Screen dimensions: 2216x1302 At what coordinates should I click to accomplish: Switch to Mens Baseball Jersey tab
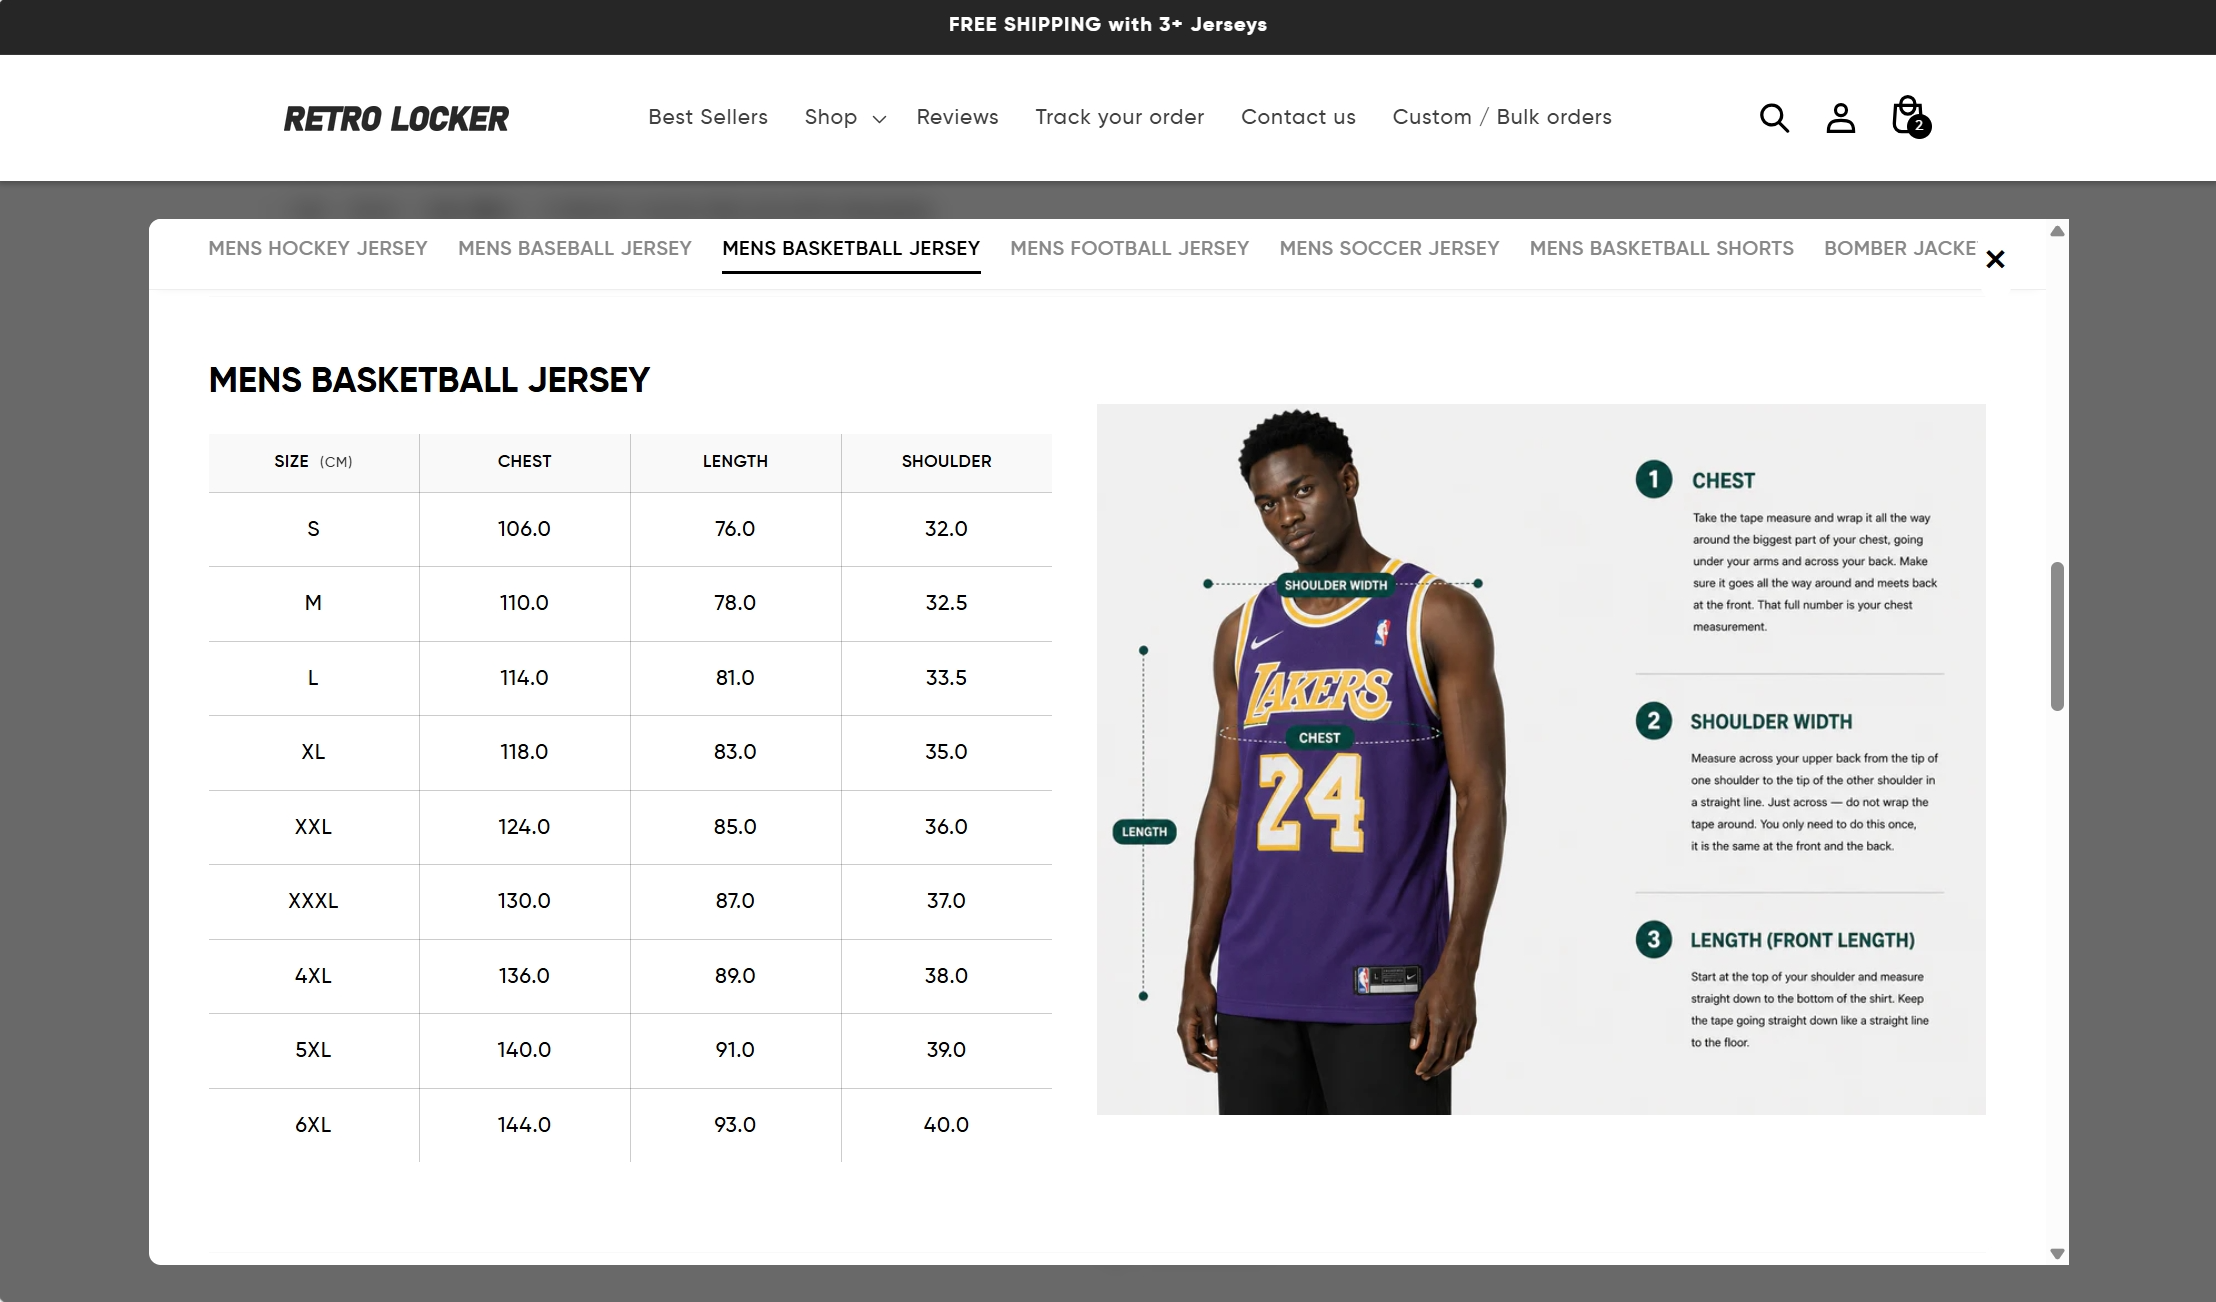[575, 248]
